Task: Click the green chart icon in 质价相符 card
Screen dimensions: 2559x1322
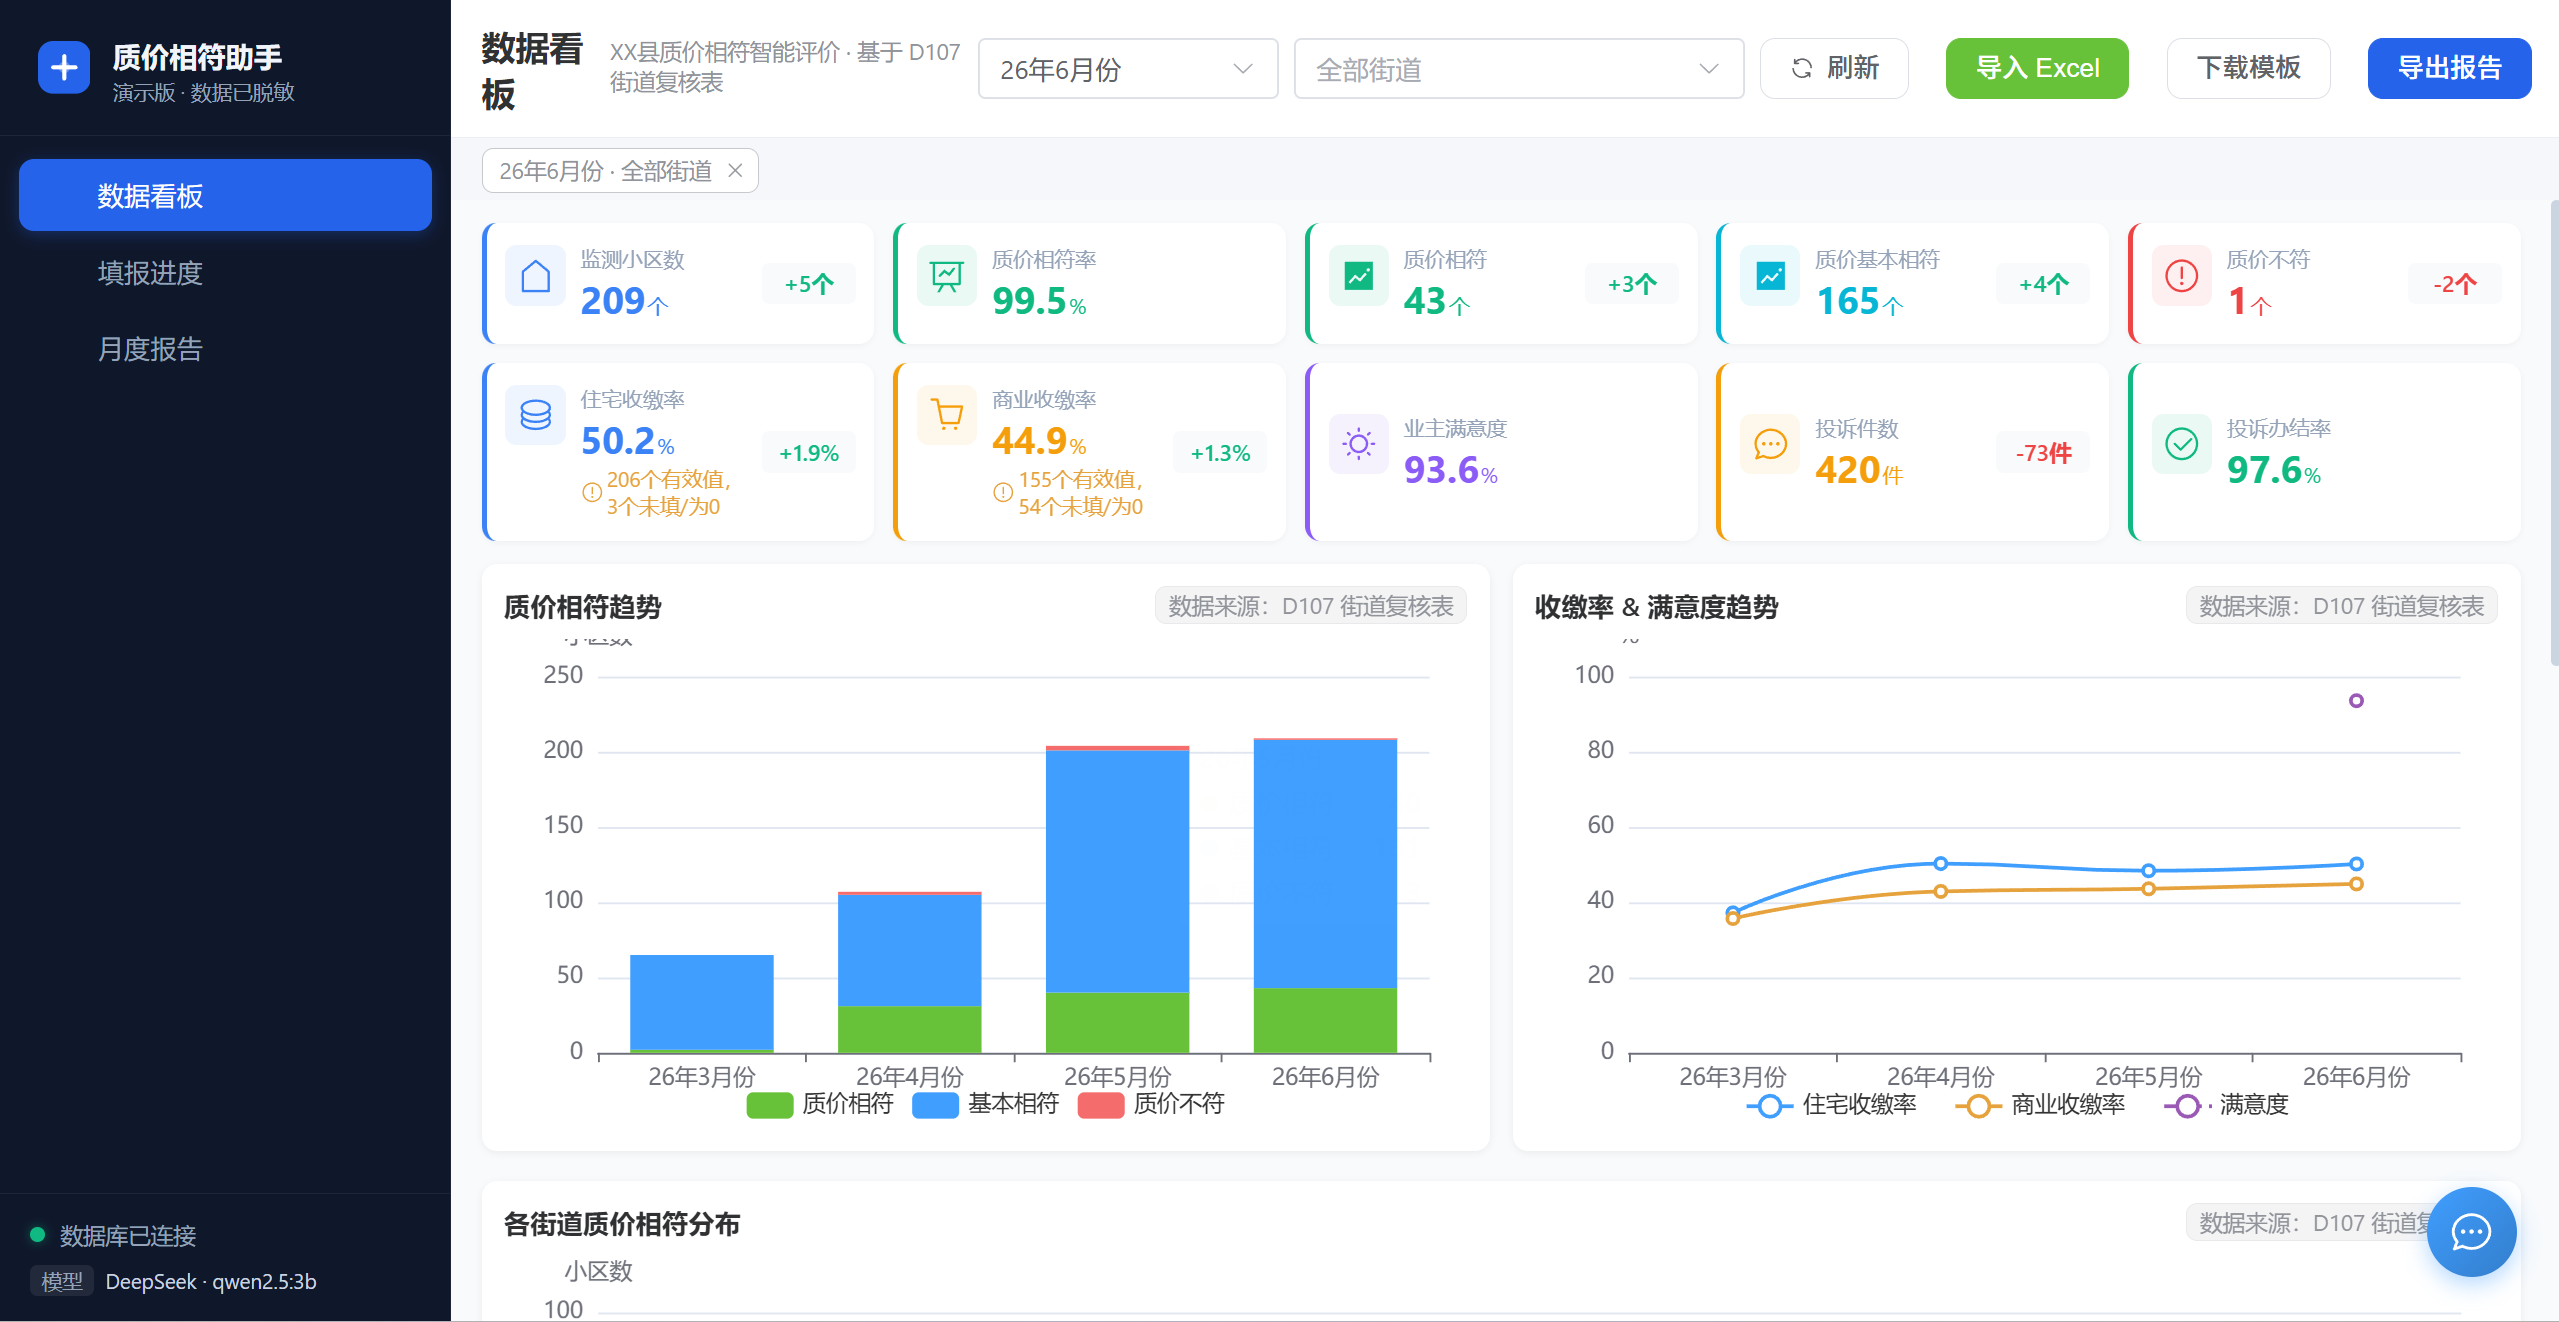Action: tap(1358, 276)
